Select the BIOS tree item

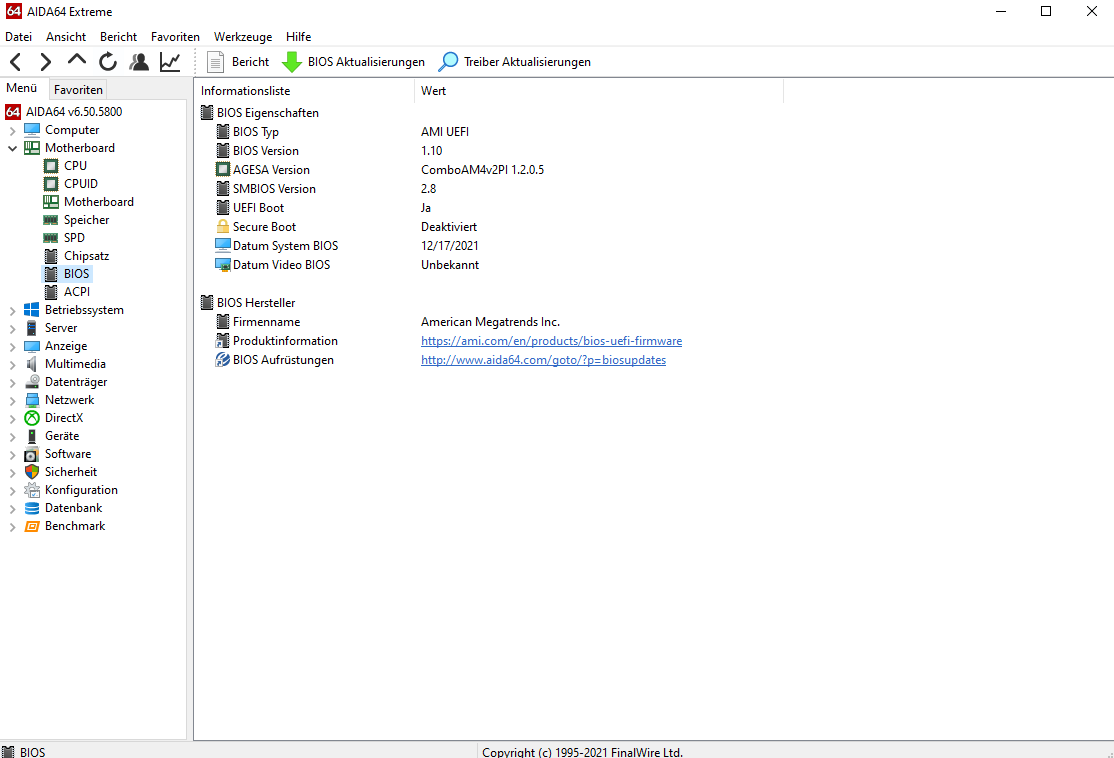pos(67,274)
